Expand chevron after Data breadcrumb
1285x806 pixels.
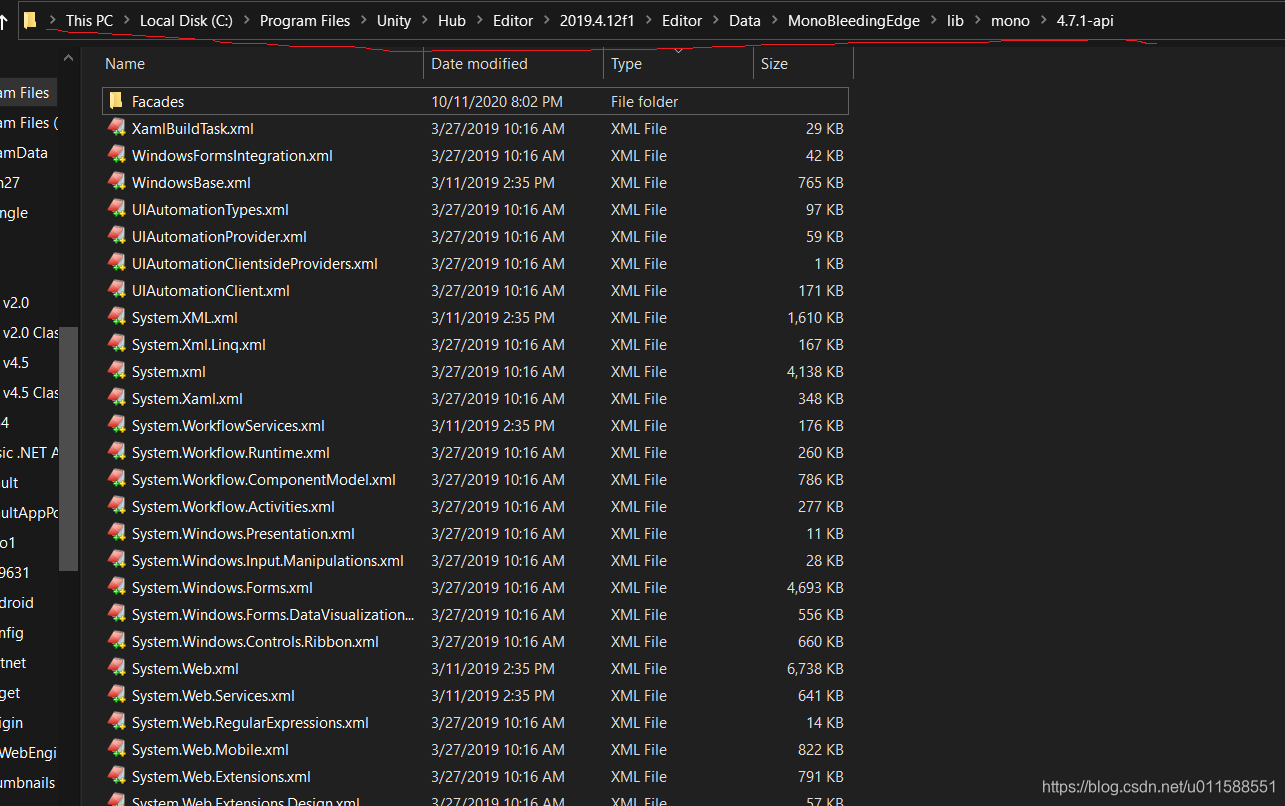774,21
